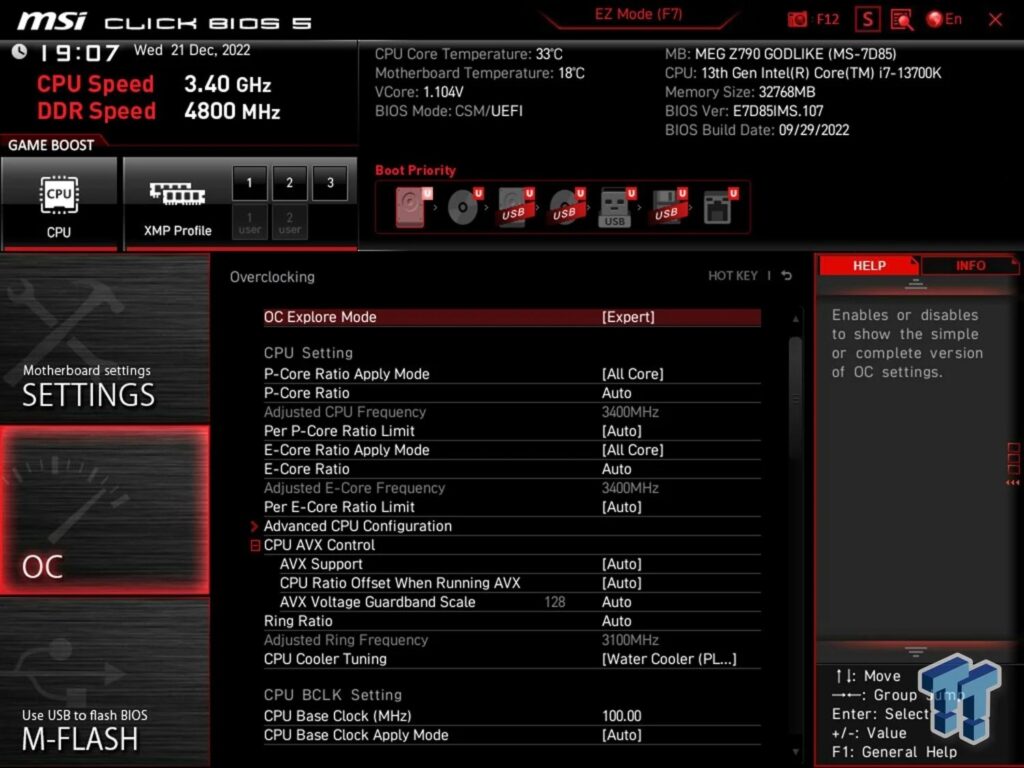Select CD/DVD boot device icon
1024x768 pixels.
[x=465, y=207]
